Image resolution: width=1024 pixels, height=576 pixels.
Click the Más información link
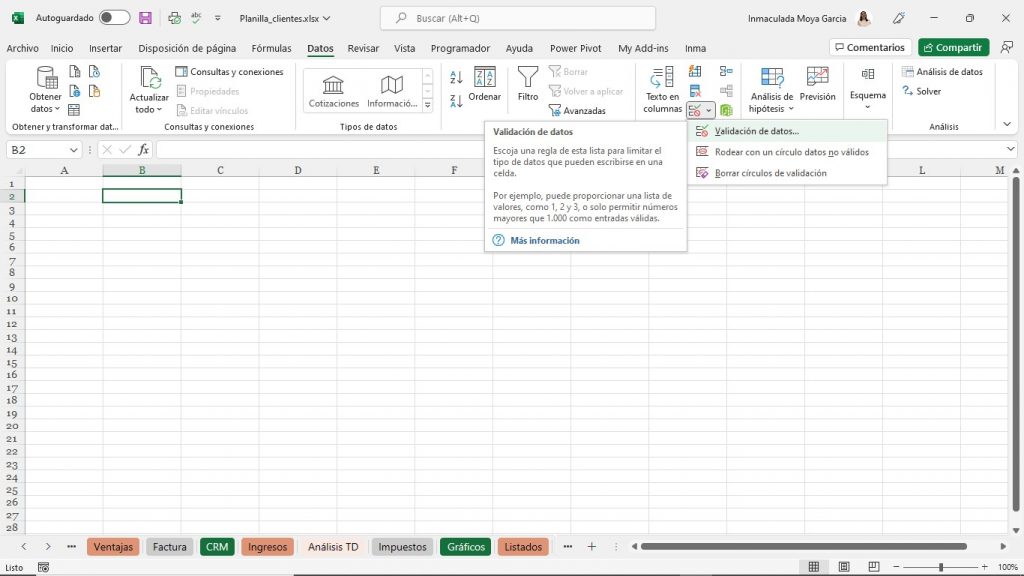coord(544,240)
